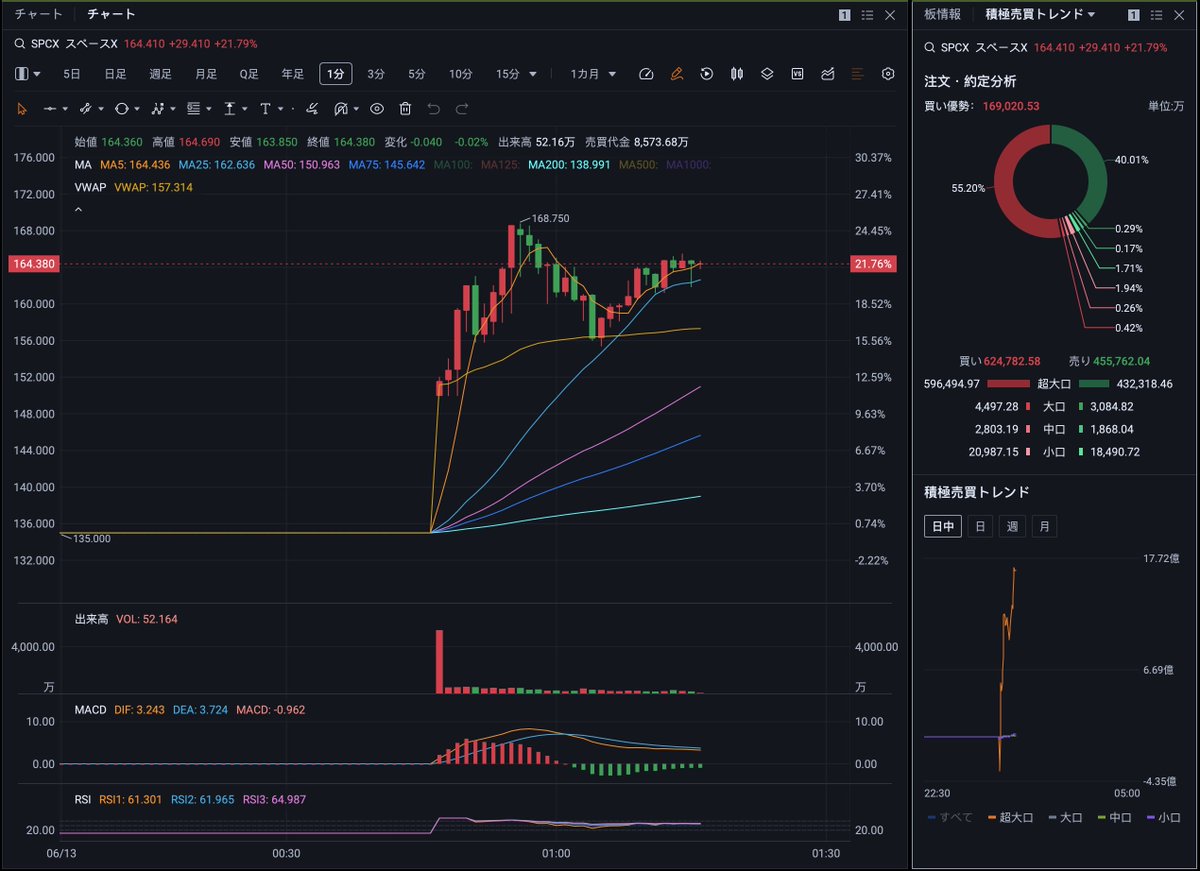The height and width of the screenshot is (871, 1200).
Task: Select the ellipse shape drawing tool
Action: point(121,108)
